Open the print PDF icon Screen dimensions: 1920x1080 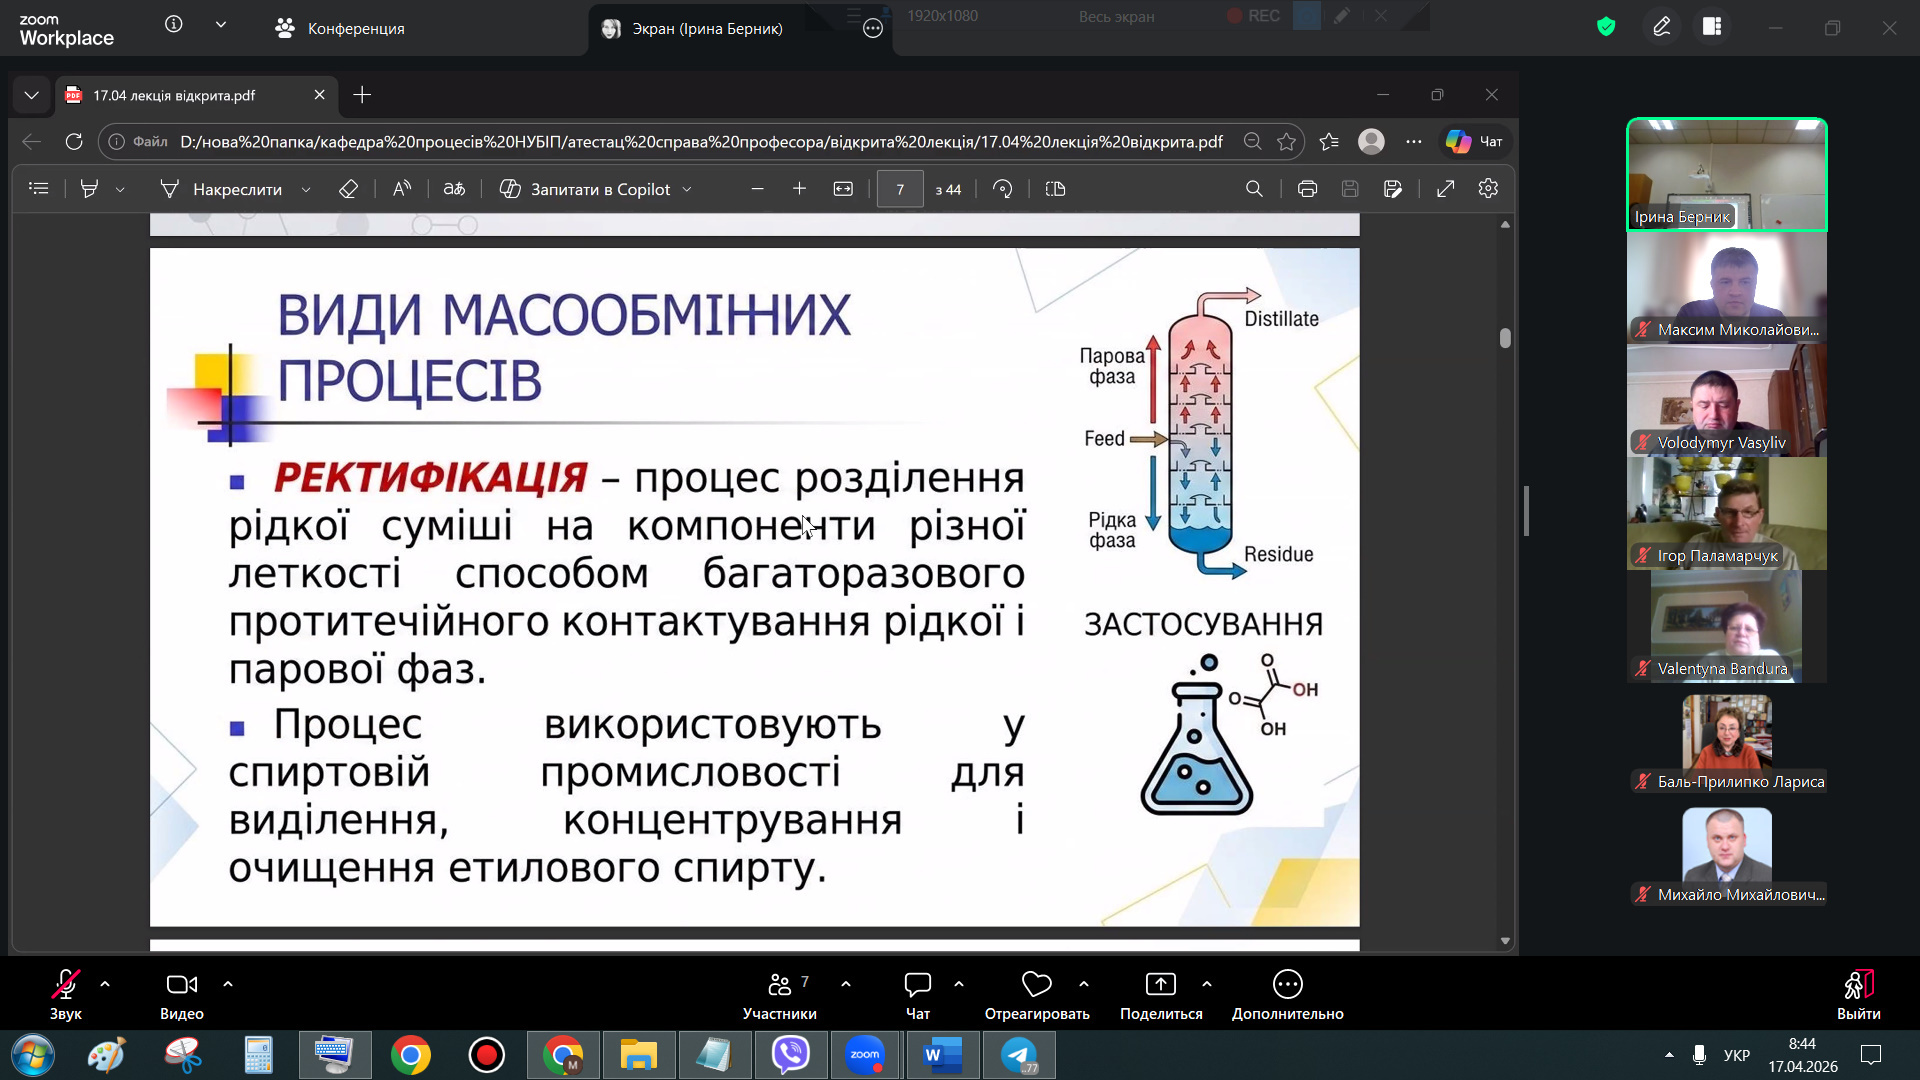pos(1307,189)
